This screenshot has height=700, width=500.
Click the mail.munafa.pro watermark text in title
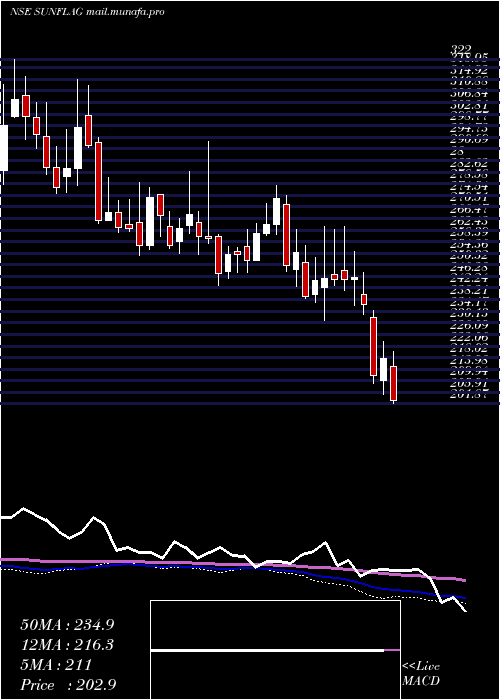pos(125,12)
